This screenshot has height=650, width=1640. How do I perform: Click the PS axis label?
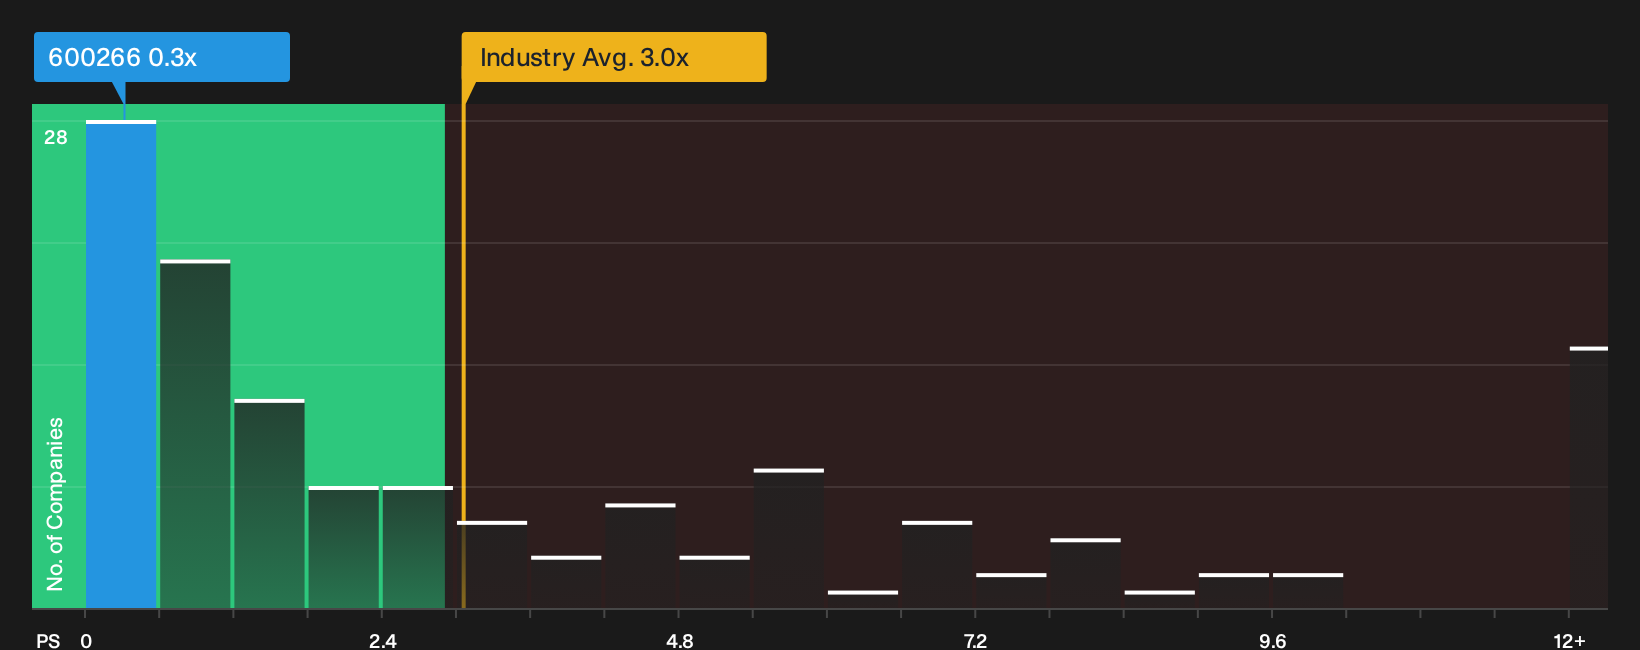[x=48, y=641]
